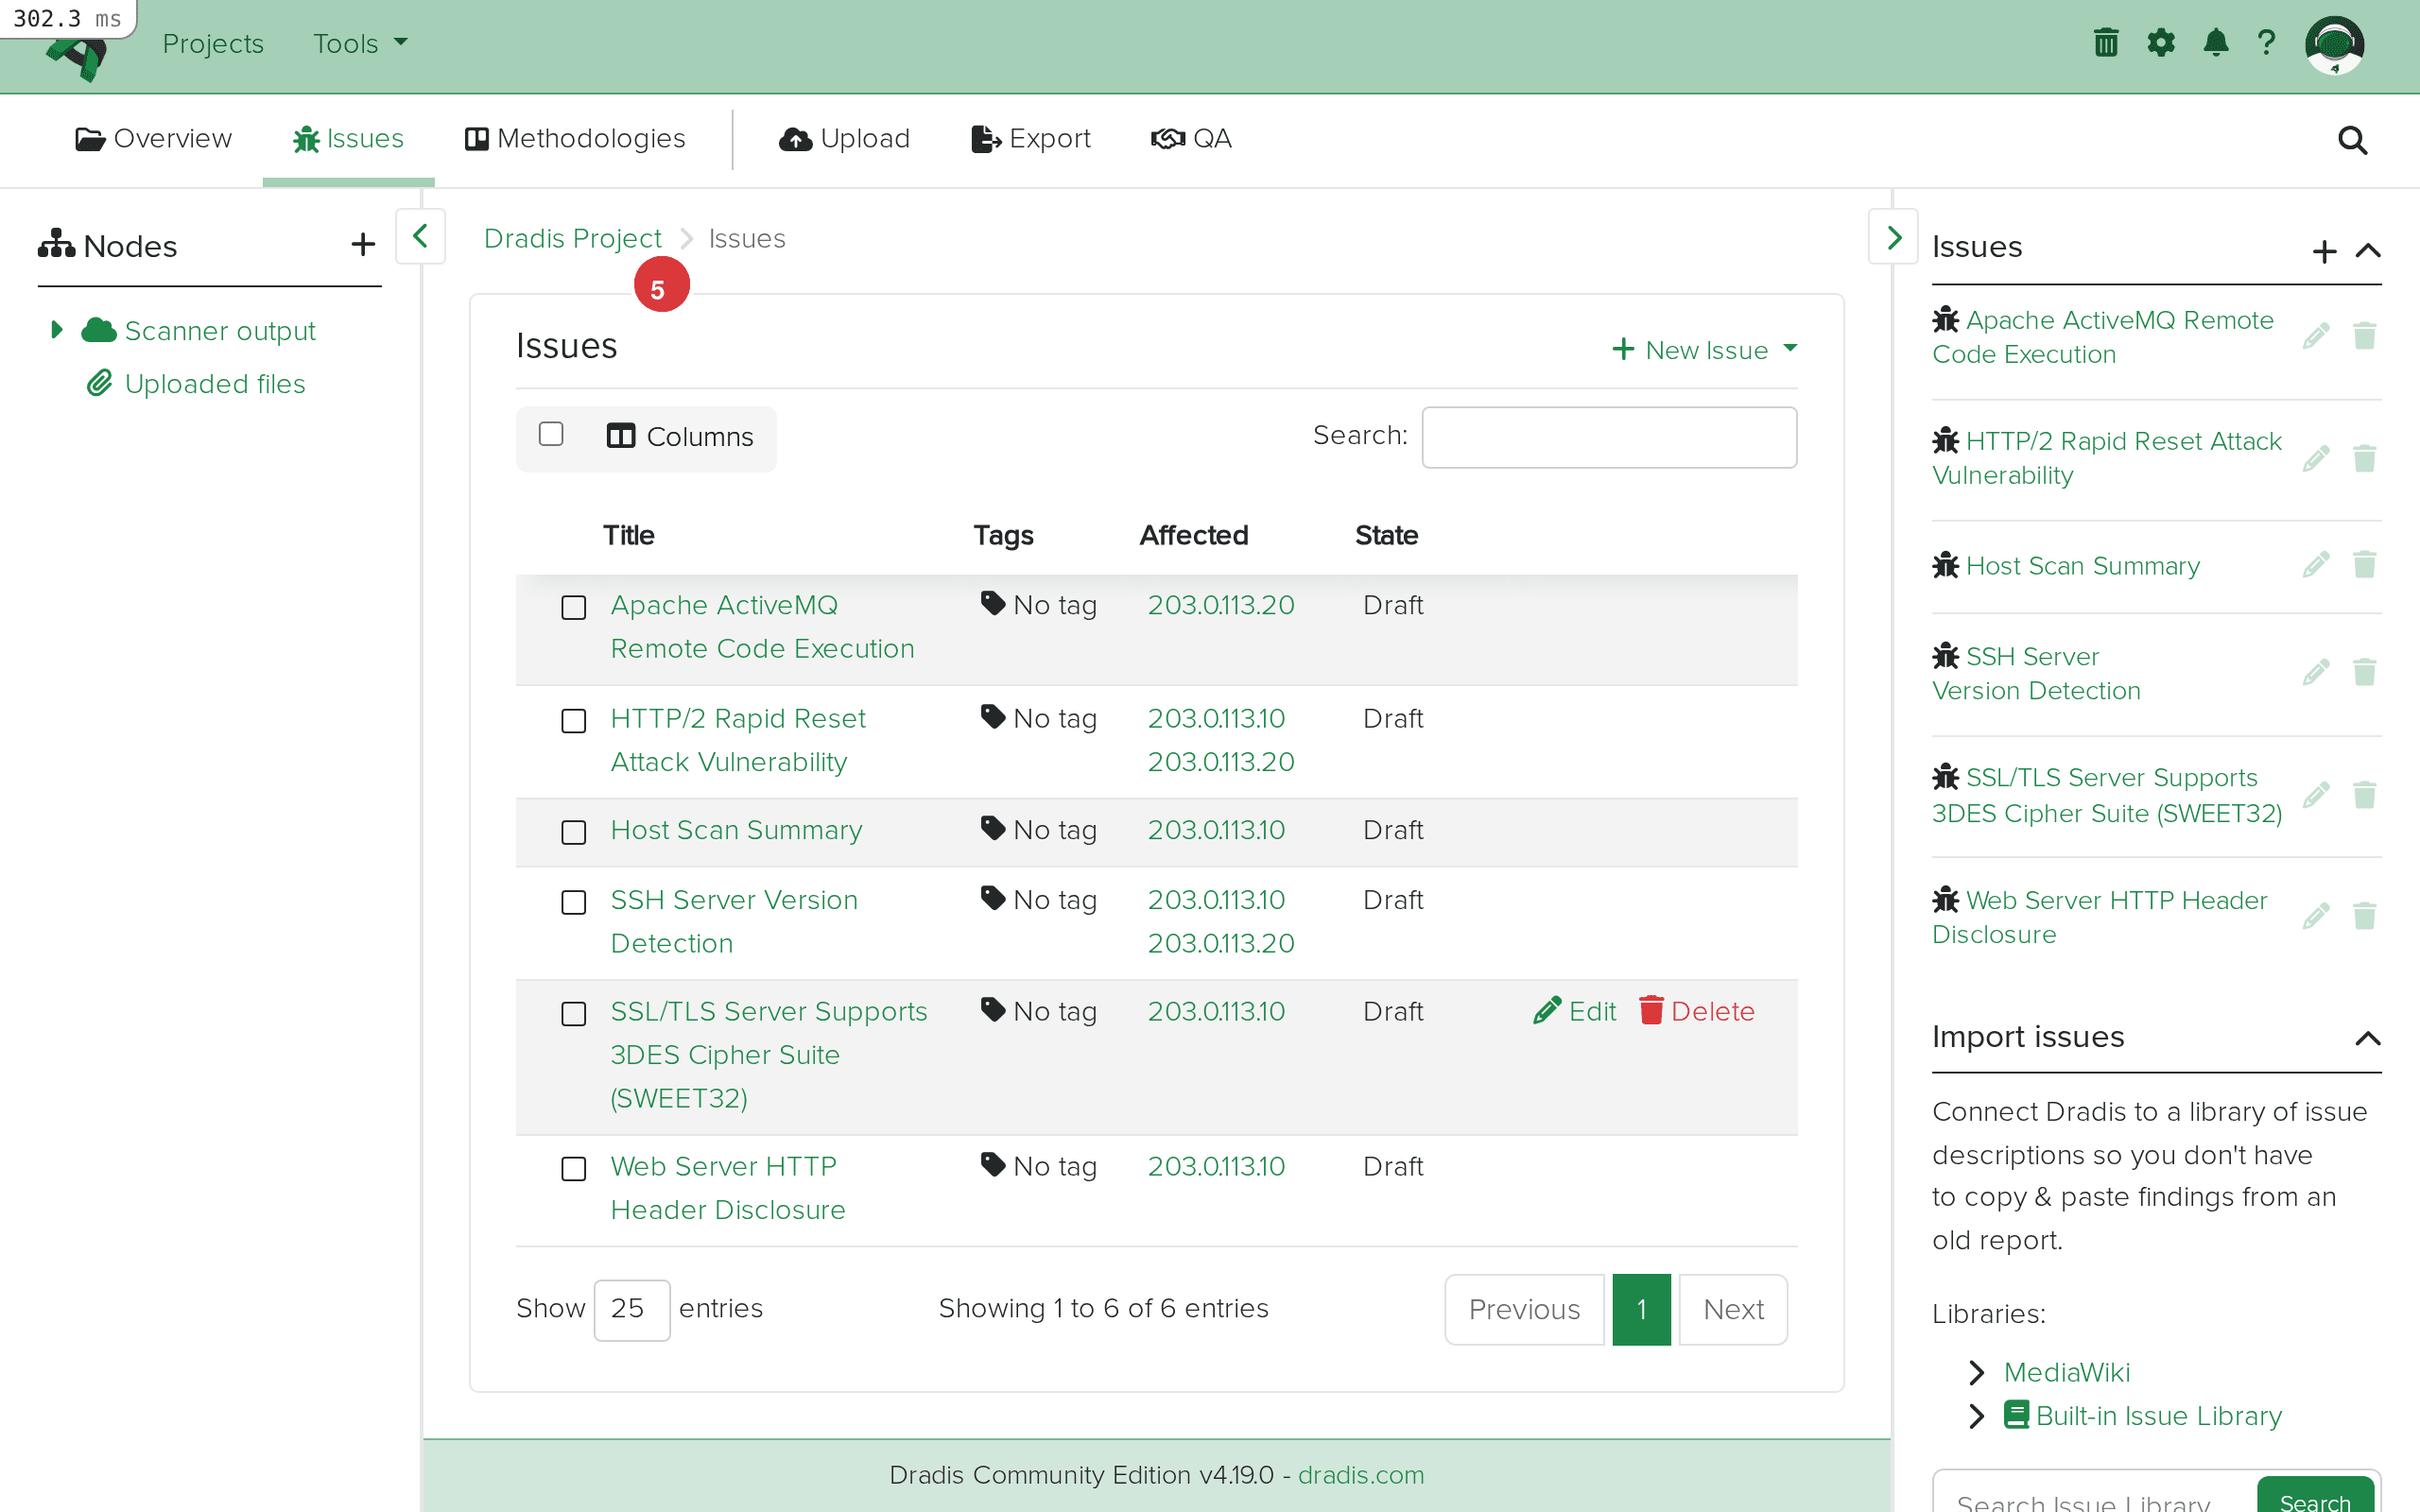
Task: Open application settings via the gear icon
Action: pyautogui.click(x=2161, y=42)
